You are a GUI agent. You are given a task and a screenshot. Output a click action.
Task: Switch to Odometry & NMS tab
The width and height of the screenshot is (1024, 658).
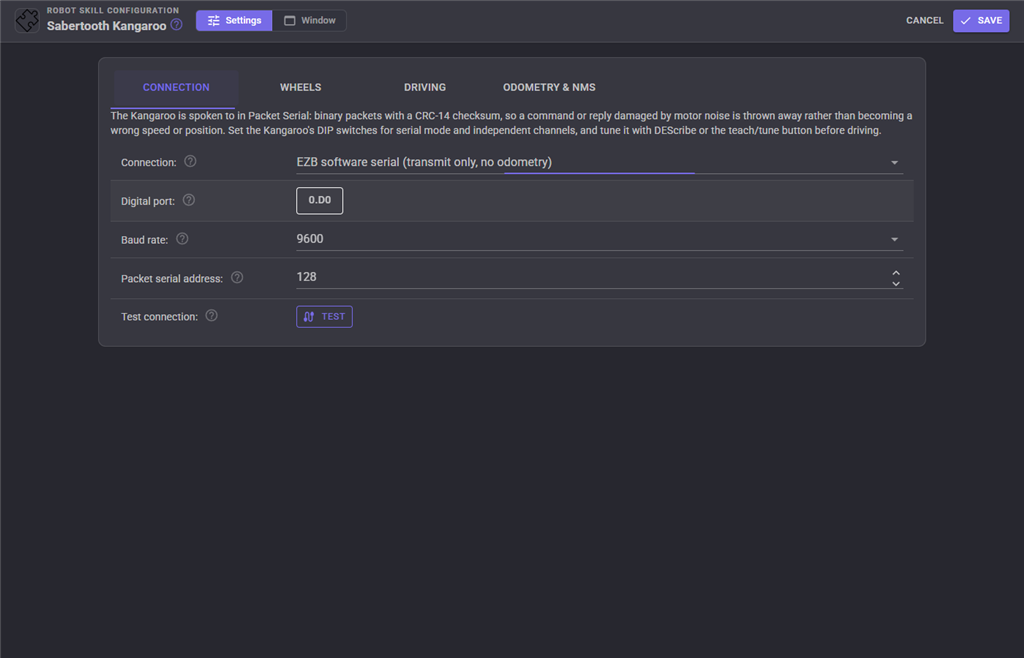(x=549, y=87)
